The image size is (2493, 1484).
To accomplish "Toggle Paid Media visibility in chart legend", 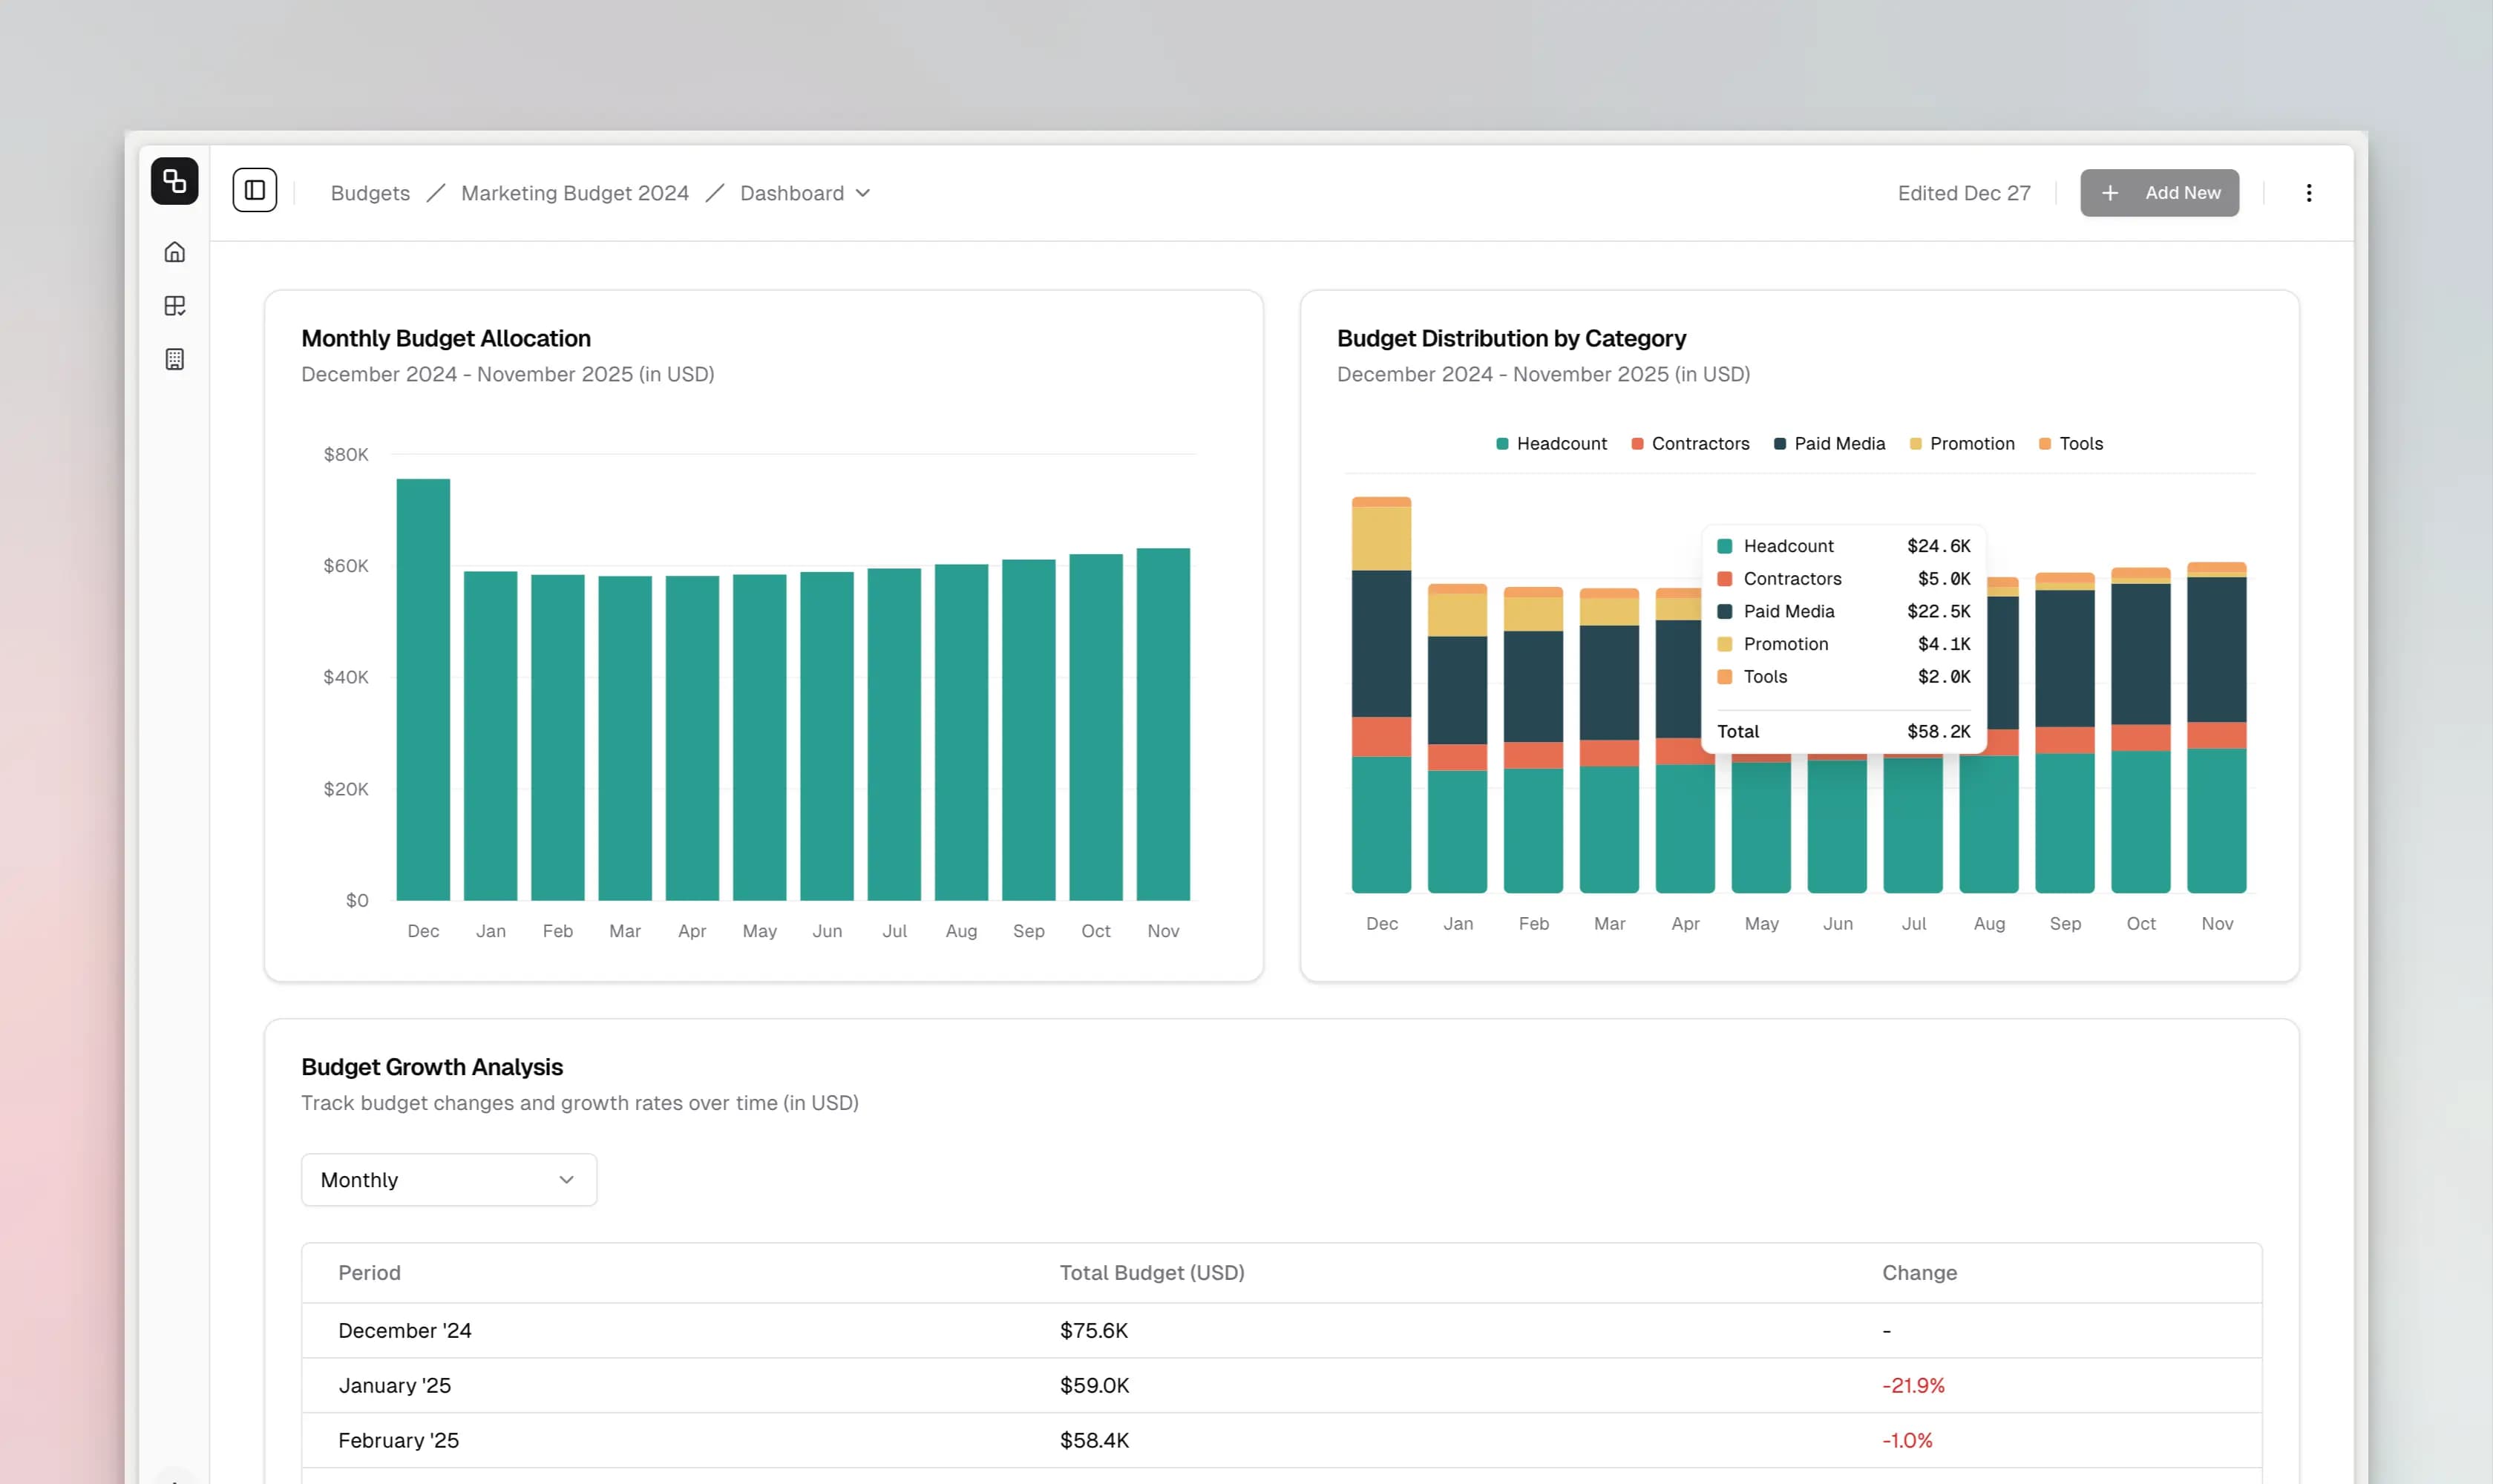I will tap(1838, 444).
